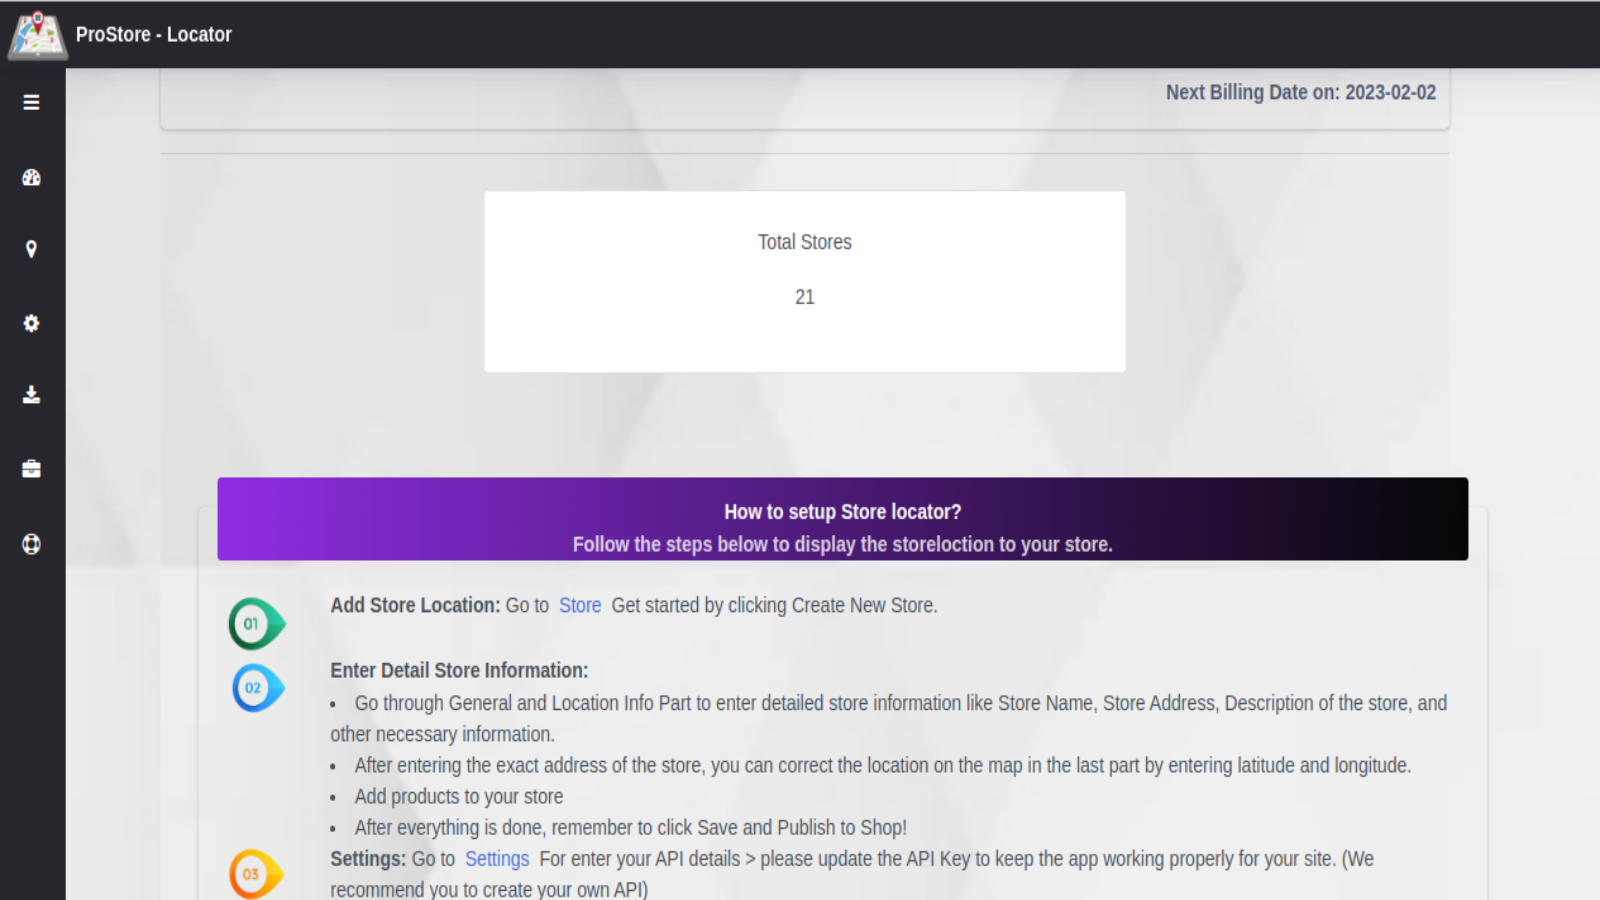Screen dimensions: 1600x900
Task: Open the store location pin icon
Action: click(x=31, y=249)
